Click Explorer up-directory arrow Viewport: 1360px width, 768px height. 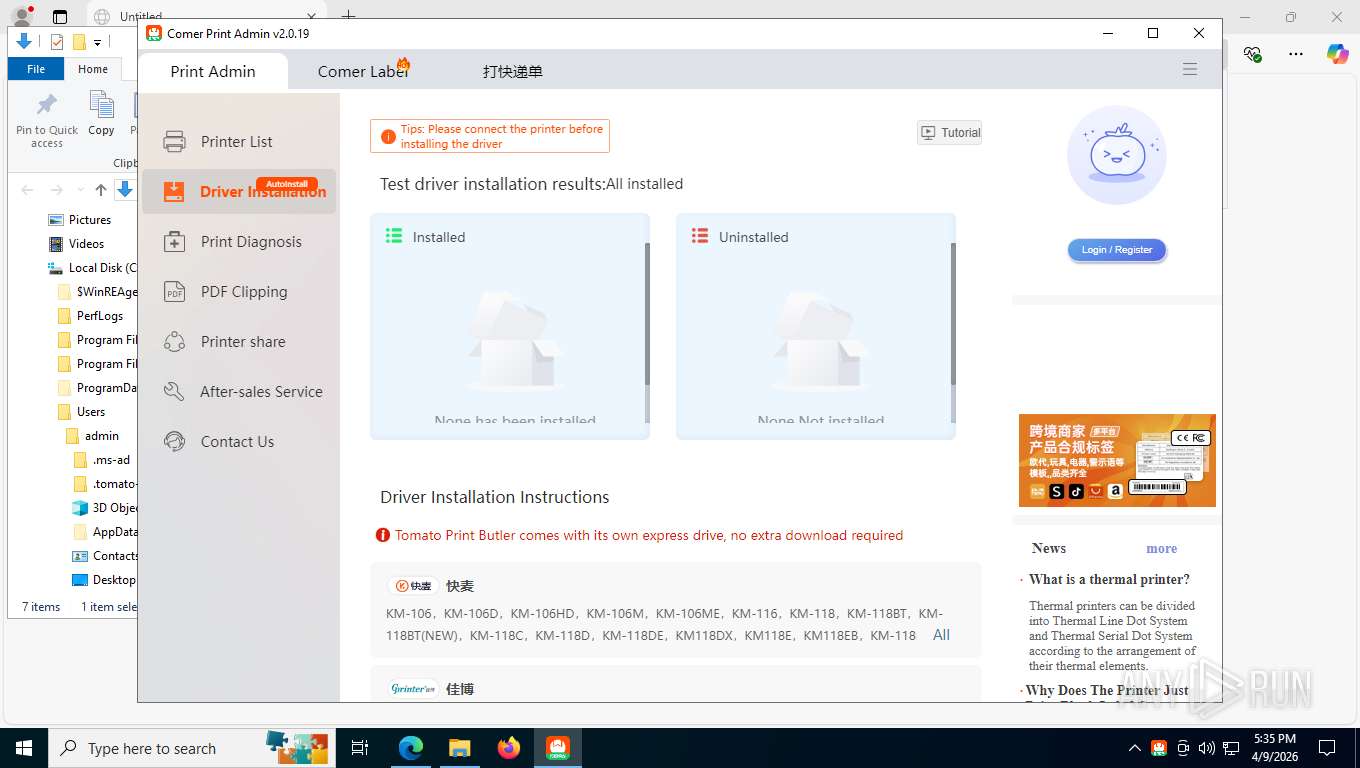[101, 190]
